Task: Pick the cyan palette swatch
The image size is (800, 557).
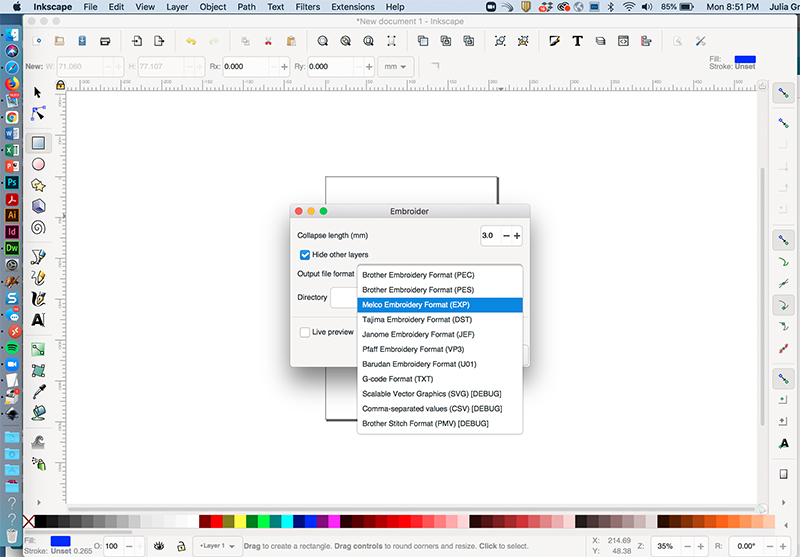Action: [287, 521]
